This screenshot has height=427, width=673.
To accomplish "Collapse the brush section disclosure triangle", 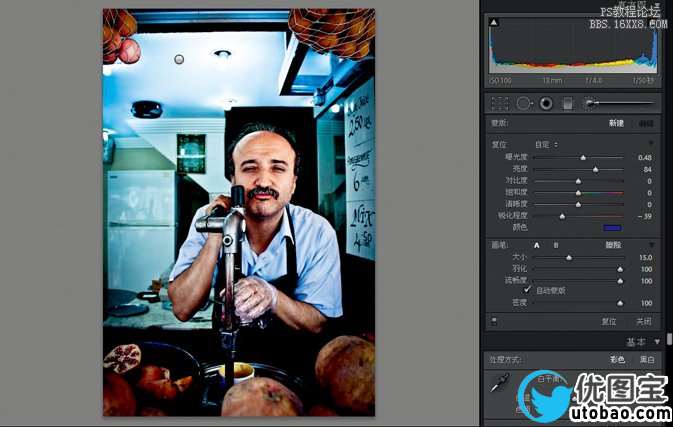I will (651, 245).
